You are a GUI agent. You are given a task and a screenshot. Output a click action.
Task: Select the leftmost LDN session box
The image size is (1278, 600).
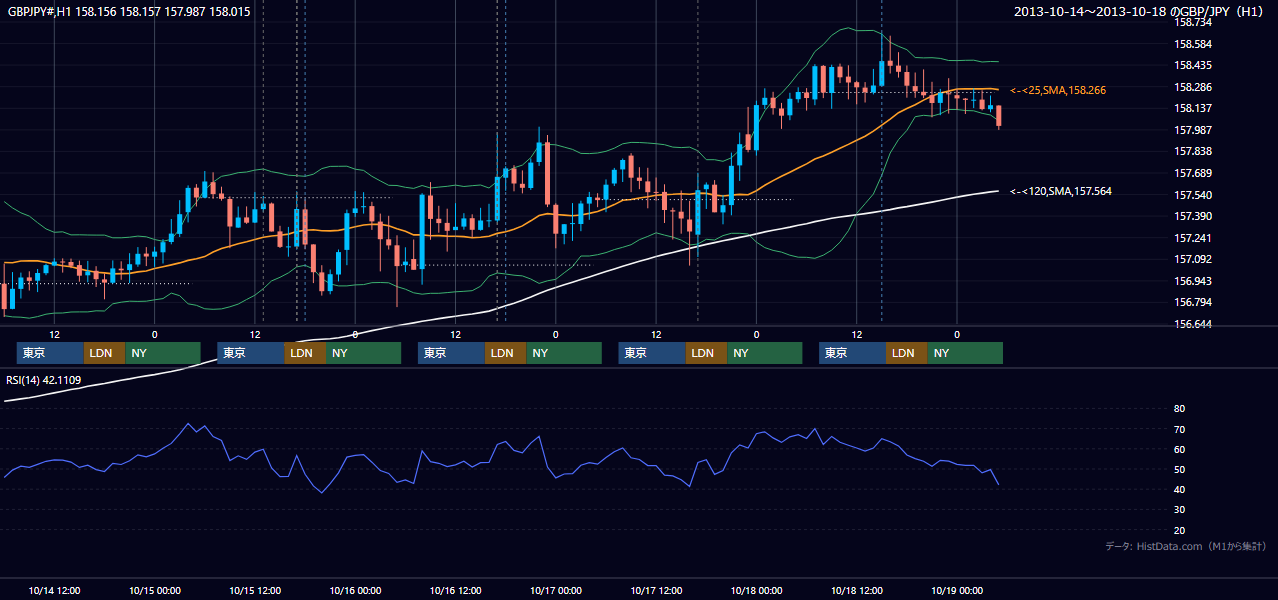point(104,353)
